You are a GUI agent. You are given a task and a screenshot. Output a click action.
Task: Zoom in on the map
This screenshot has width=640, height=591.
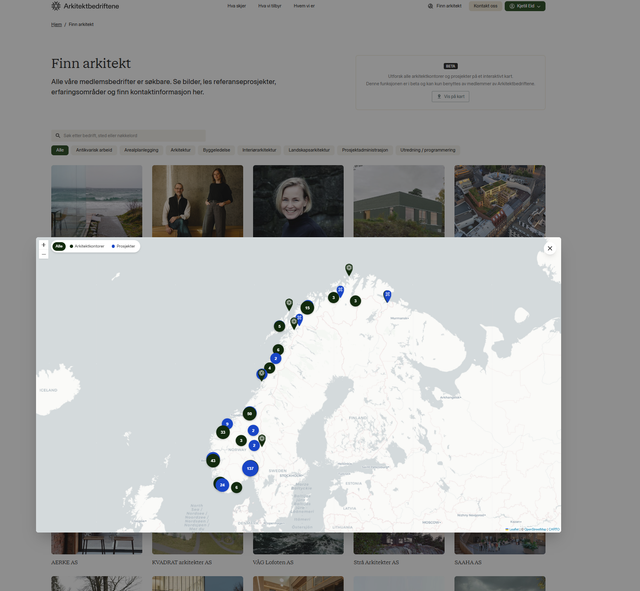point(44,245)
